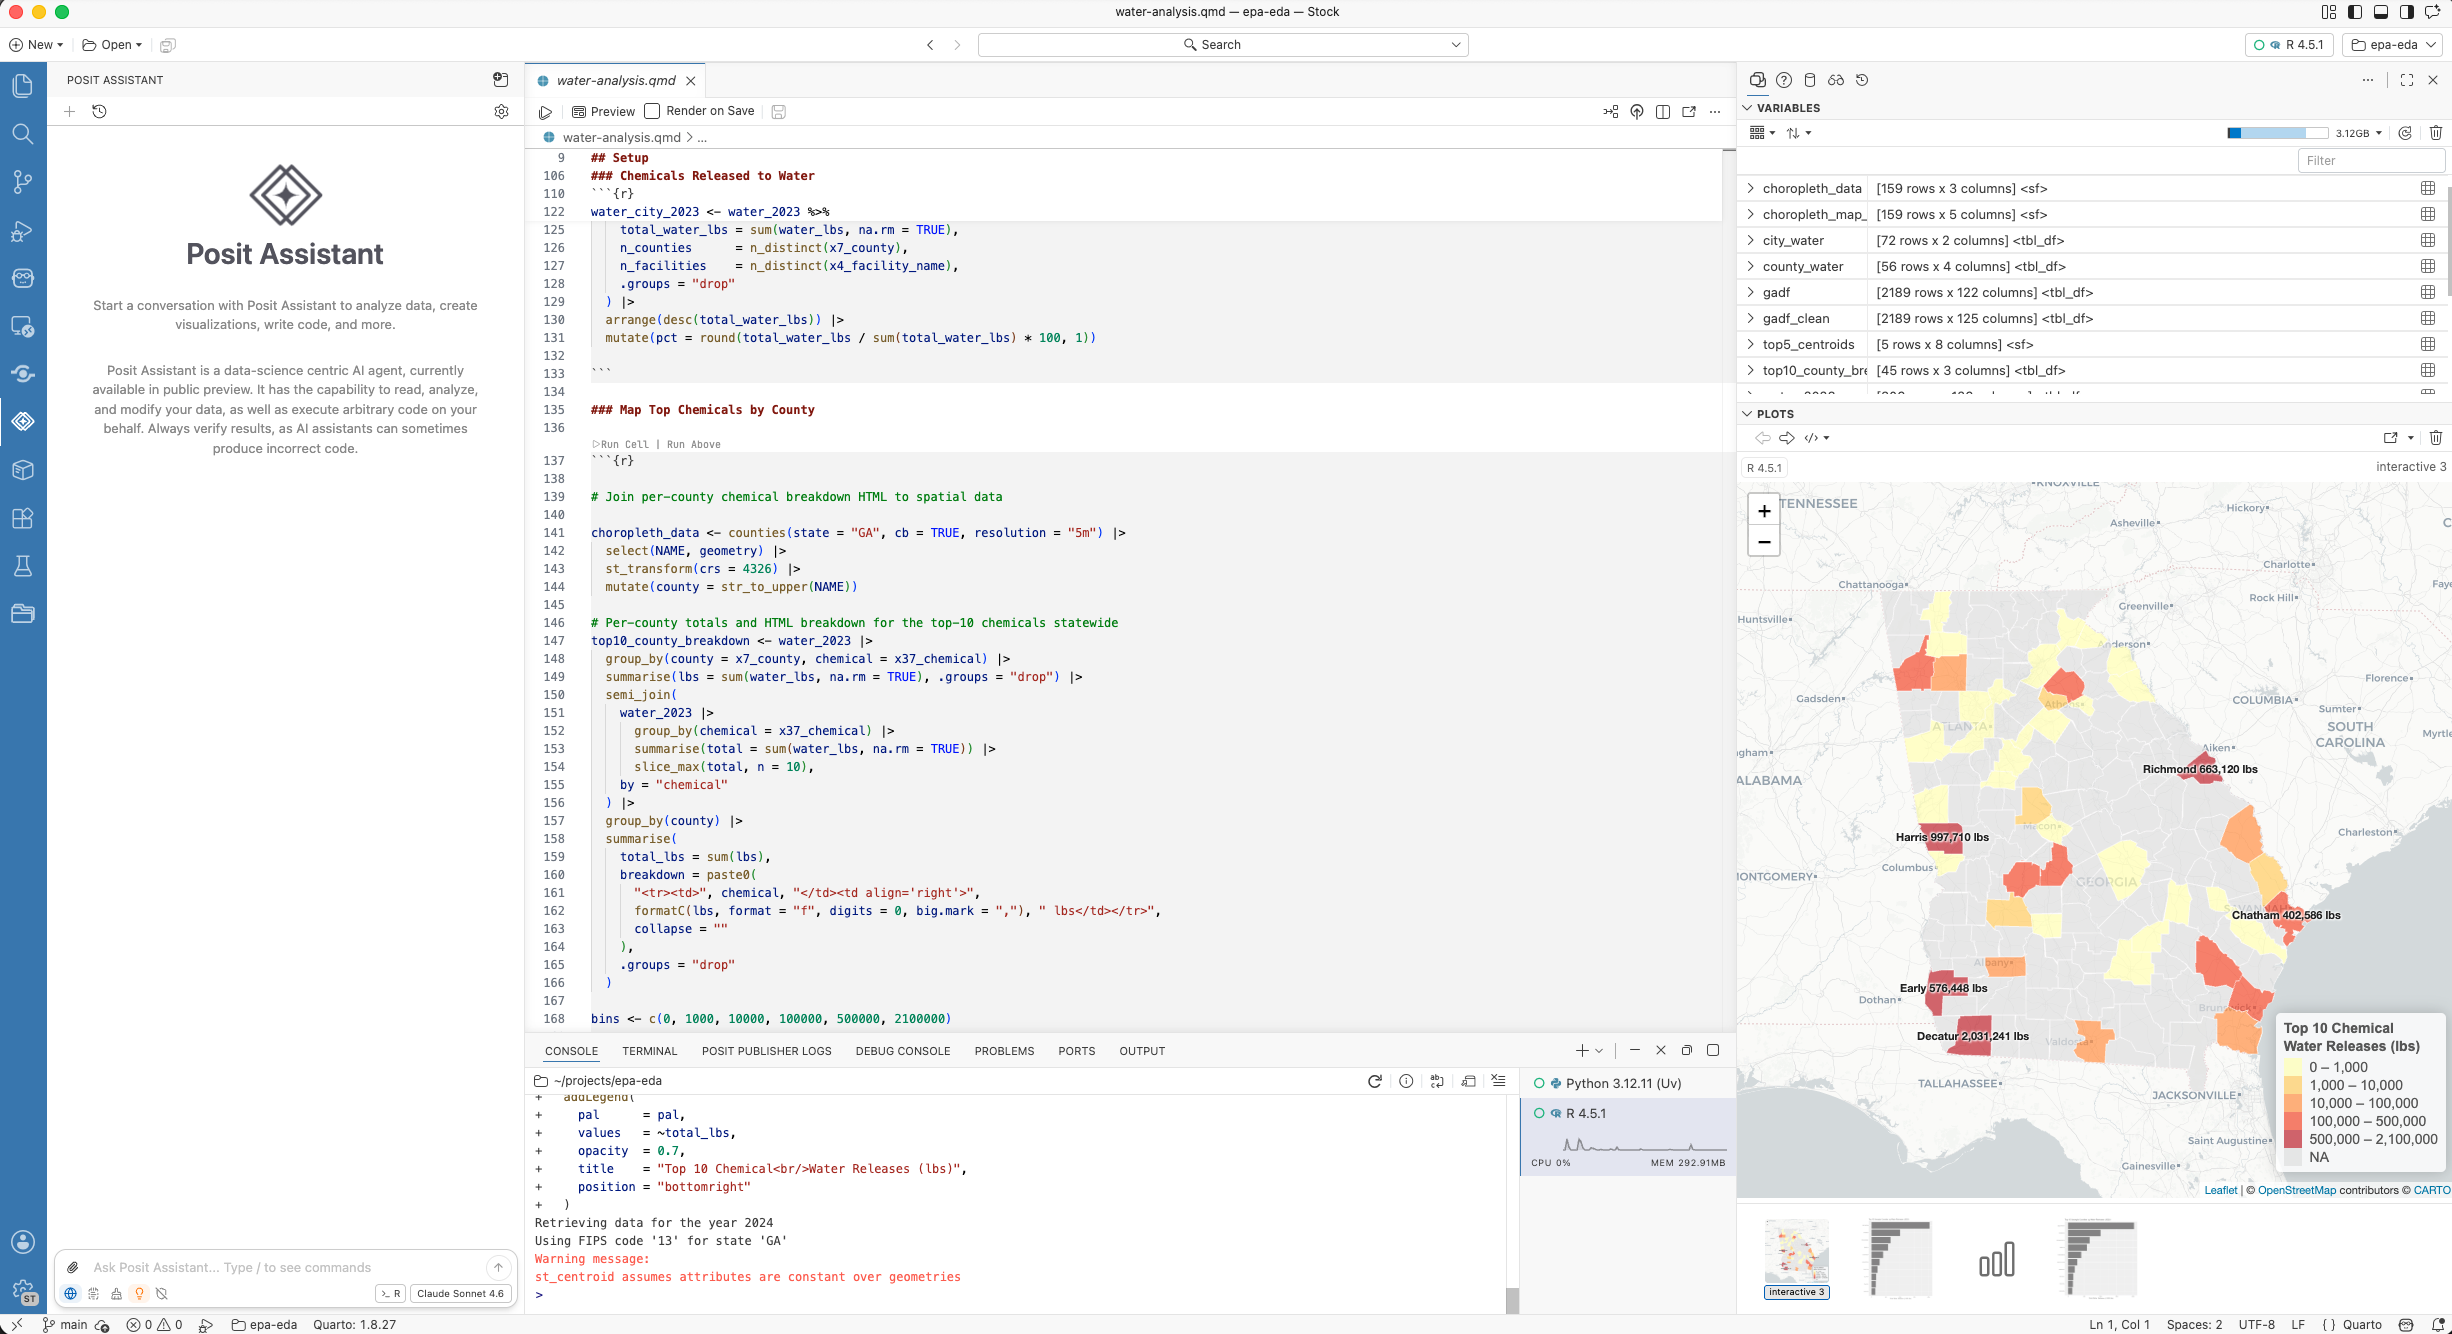Screen dimensions: 2452x1334
Task: Click the memory usage bar
Action: click(2279, 133)
